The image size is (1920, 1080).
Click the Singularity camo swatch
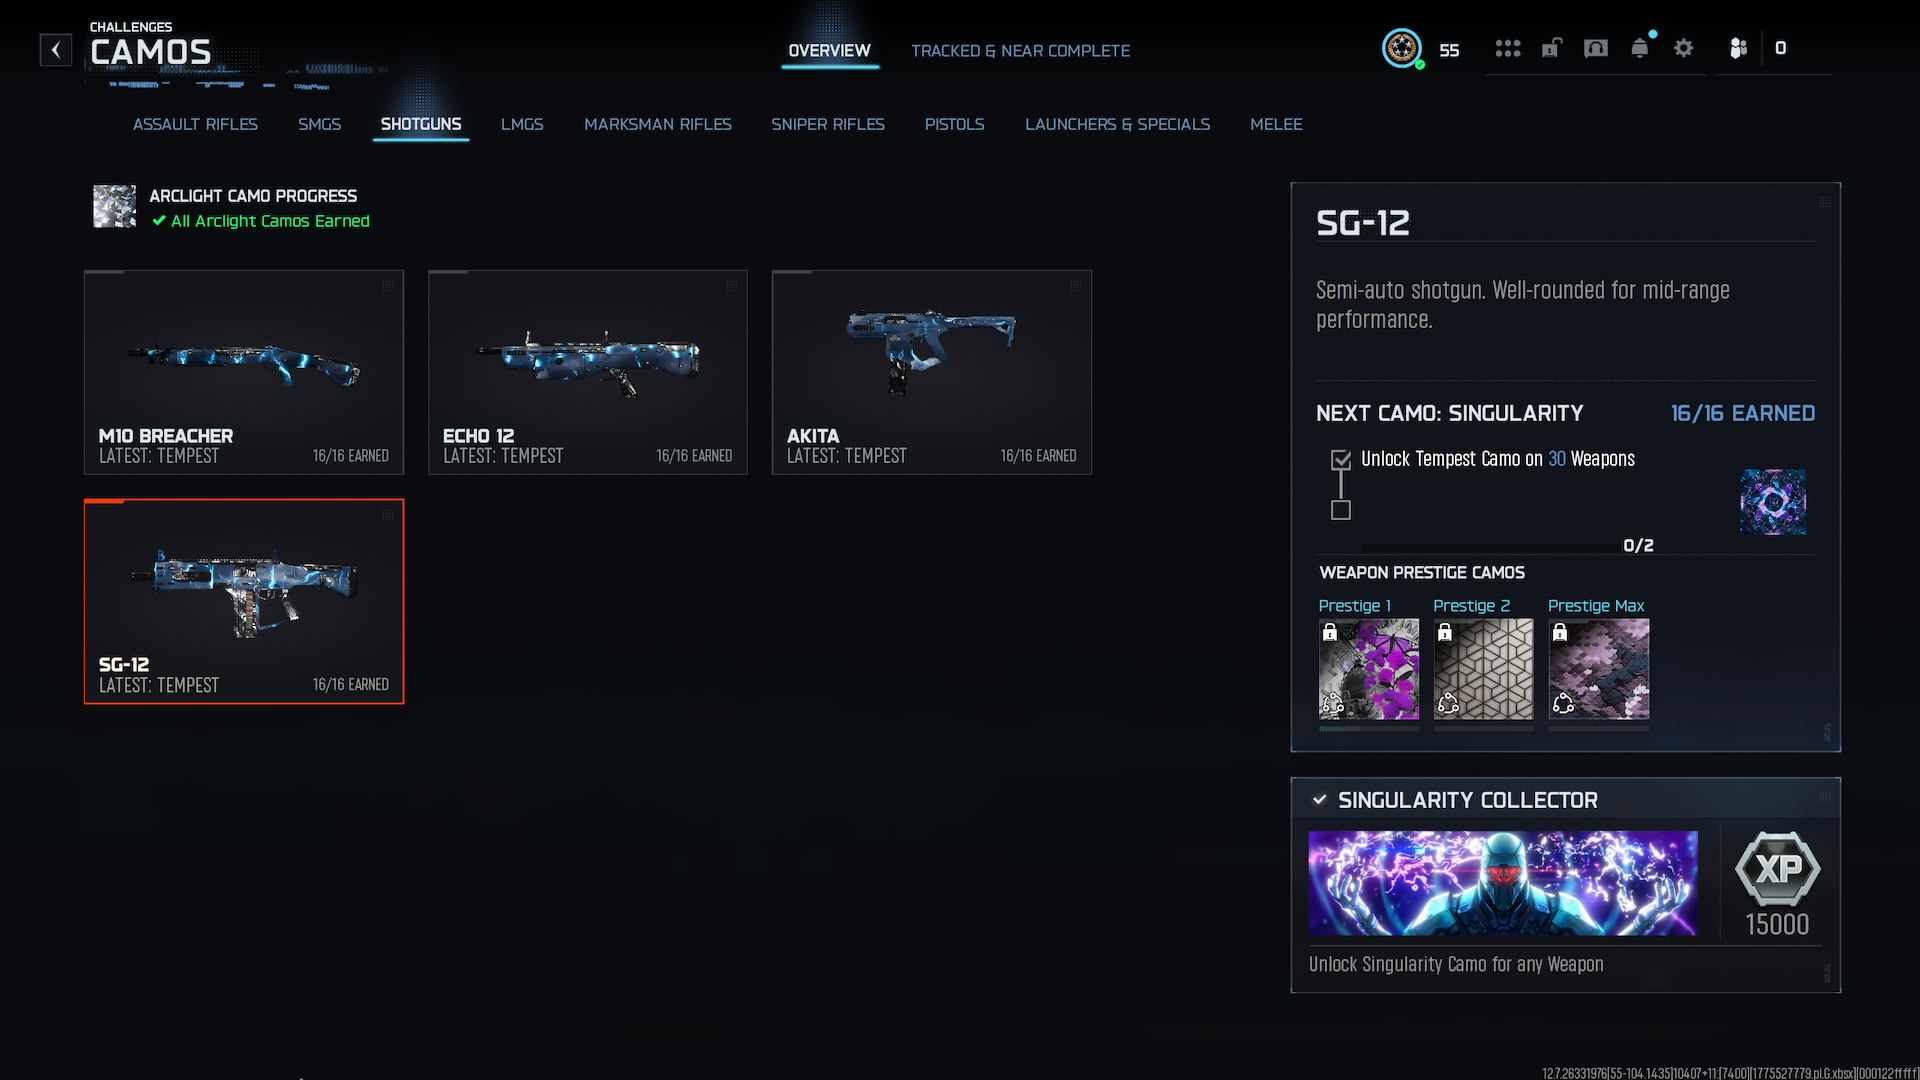click(1772, 502)
